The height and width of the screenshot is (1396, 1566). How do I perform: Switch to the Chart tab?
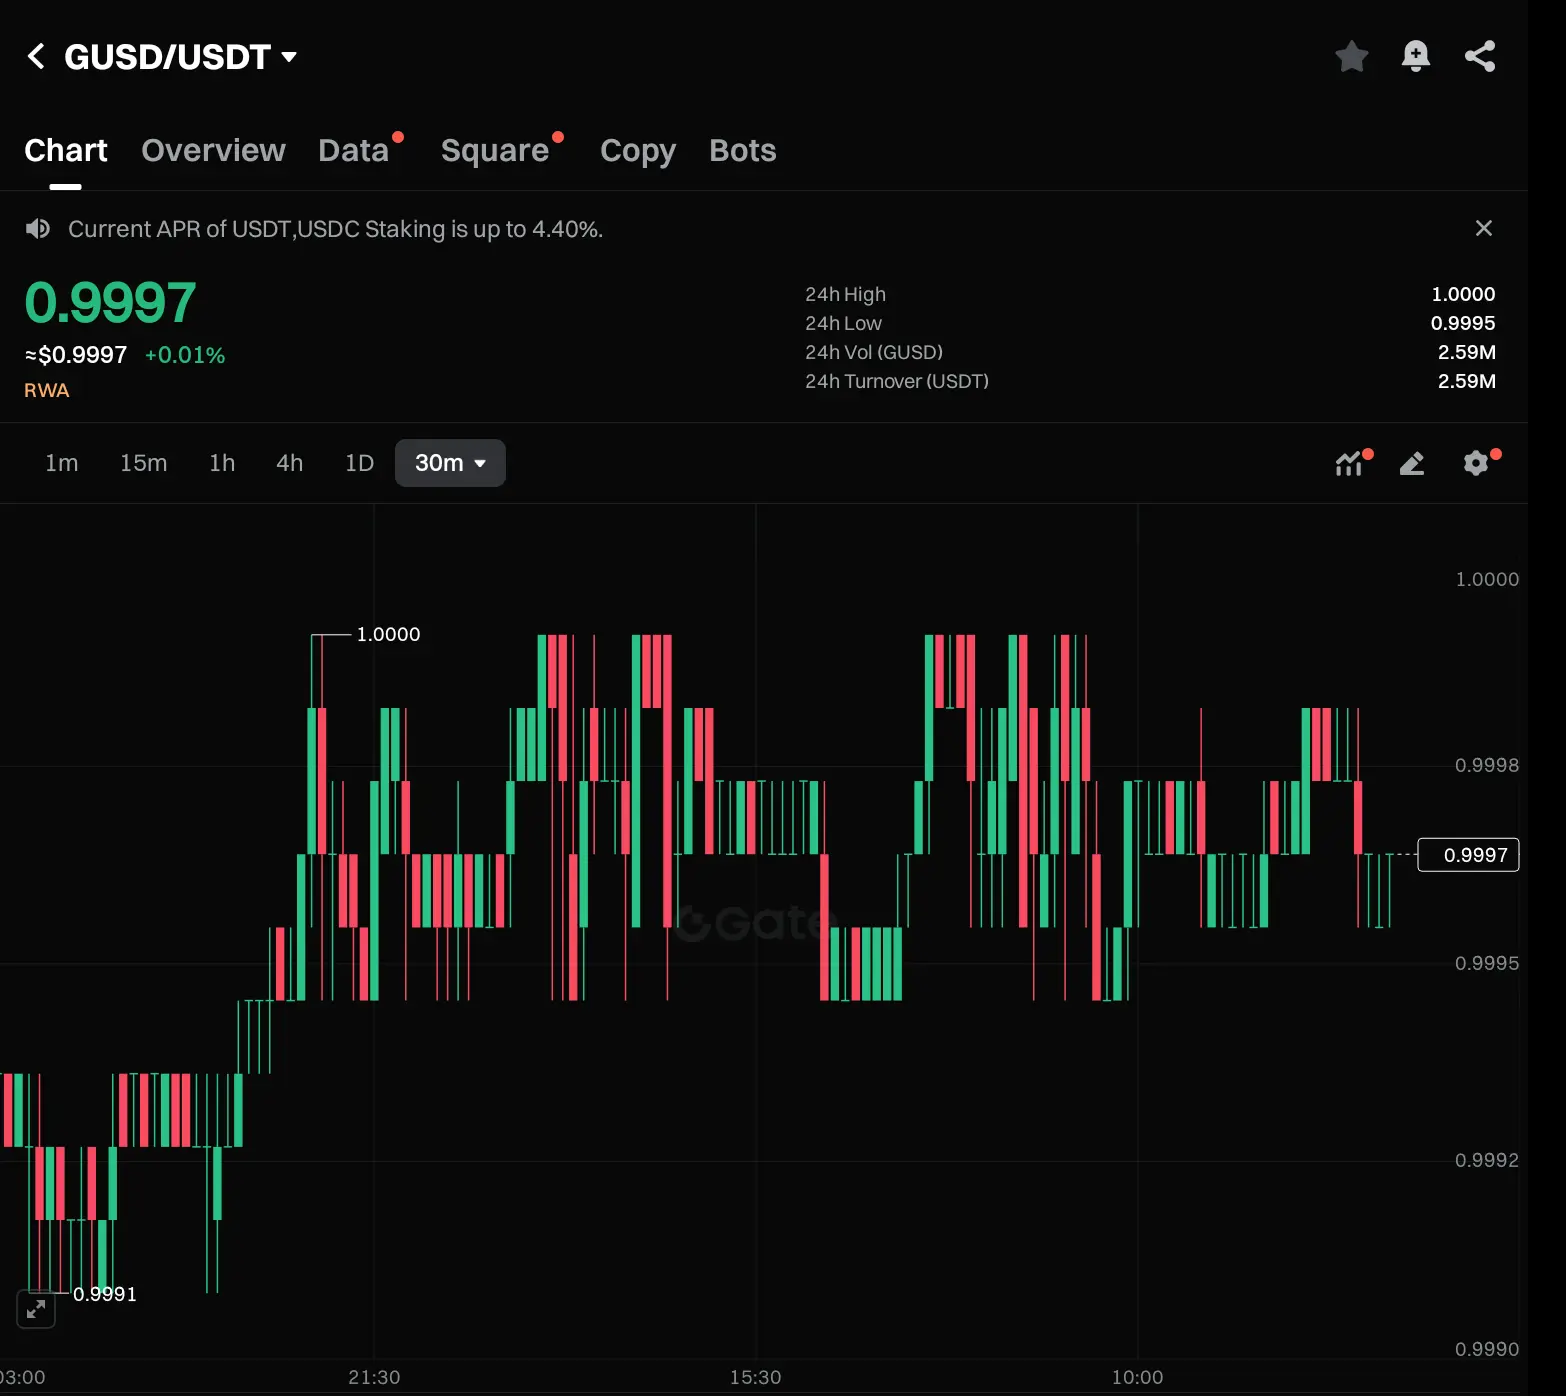(66, 150)
